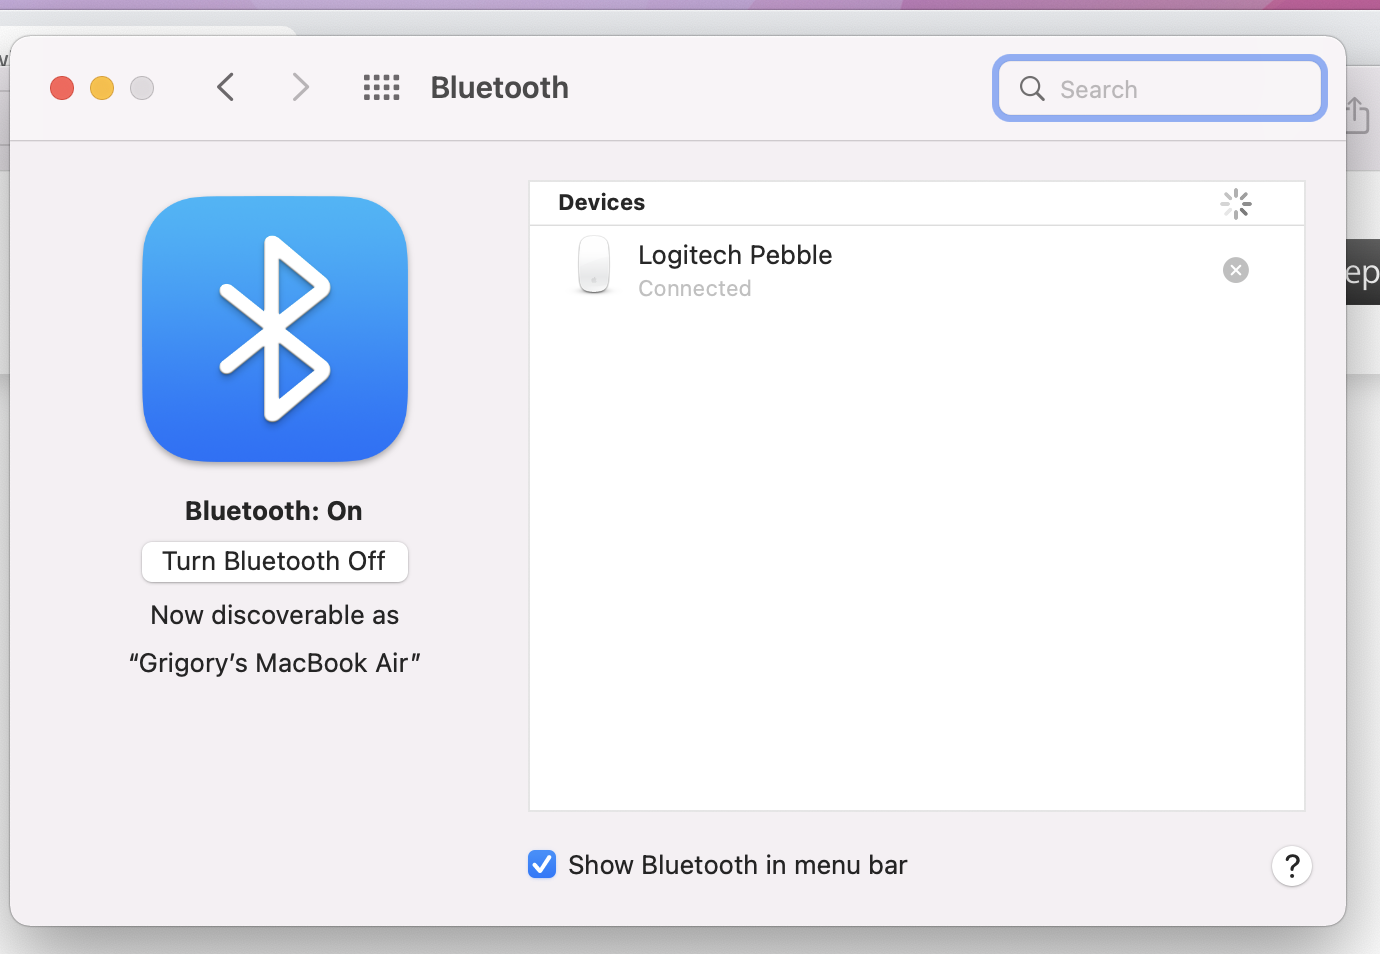Screen dimensions: 1380x954
Task: Close the Bluetooth window with red button
Action: tap(62, 88)
